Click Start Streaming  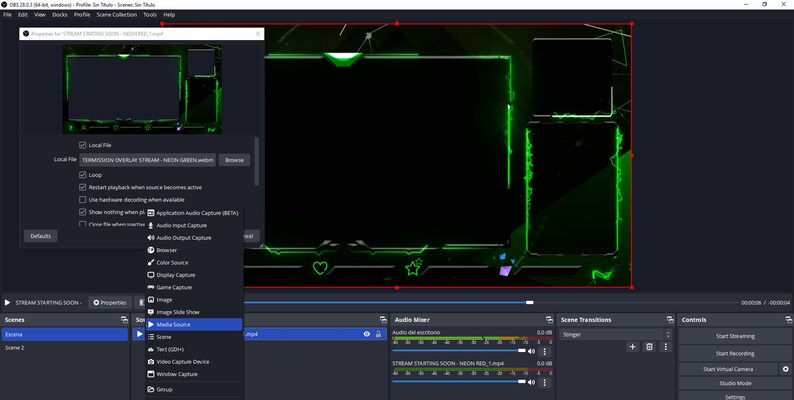click(x=735, y=336)
